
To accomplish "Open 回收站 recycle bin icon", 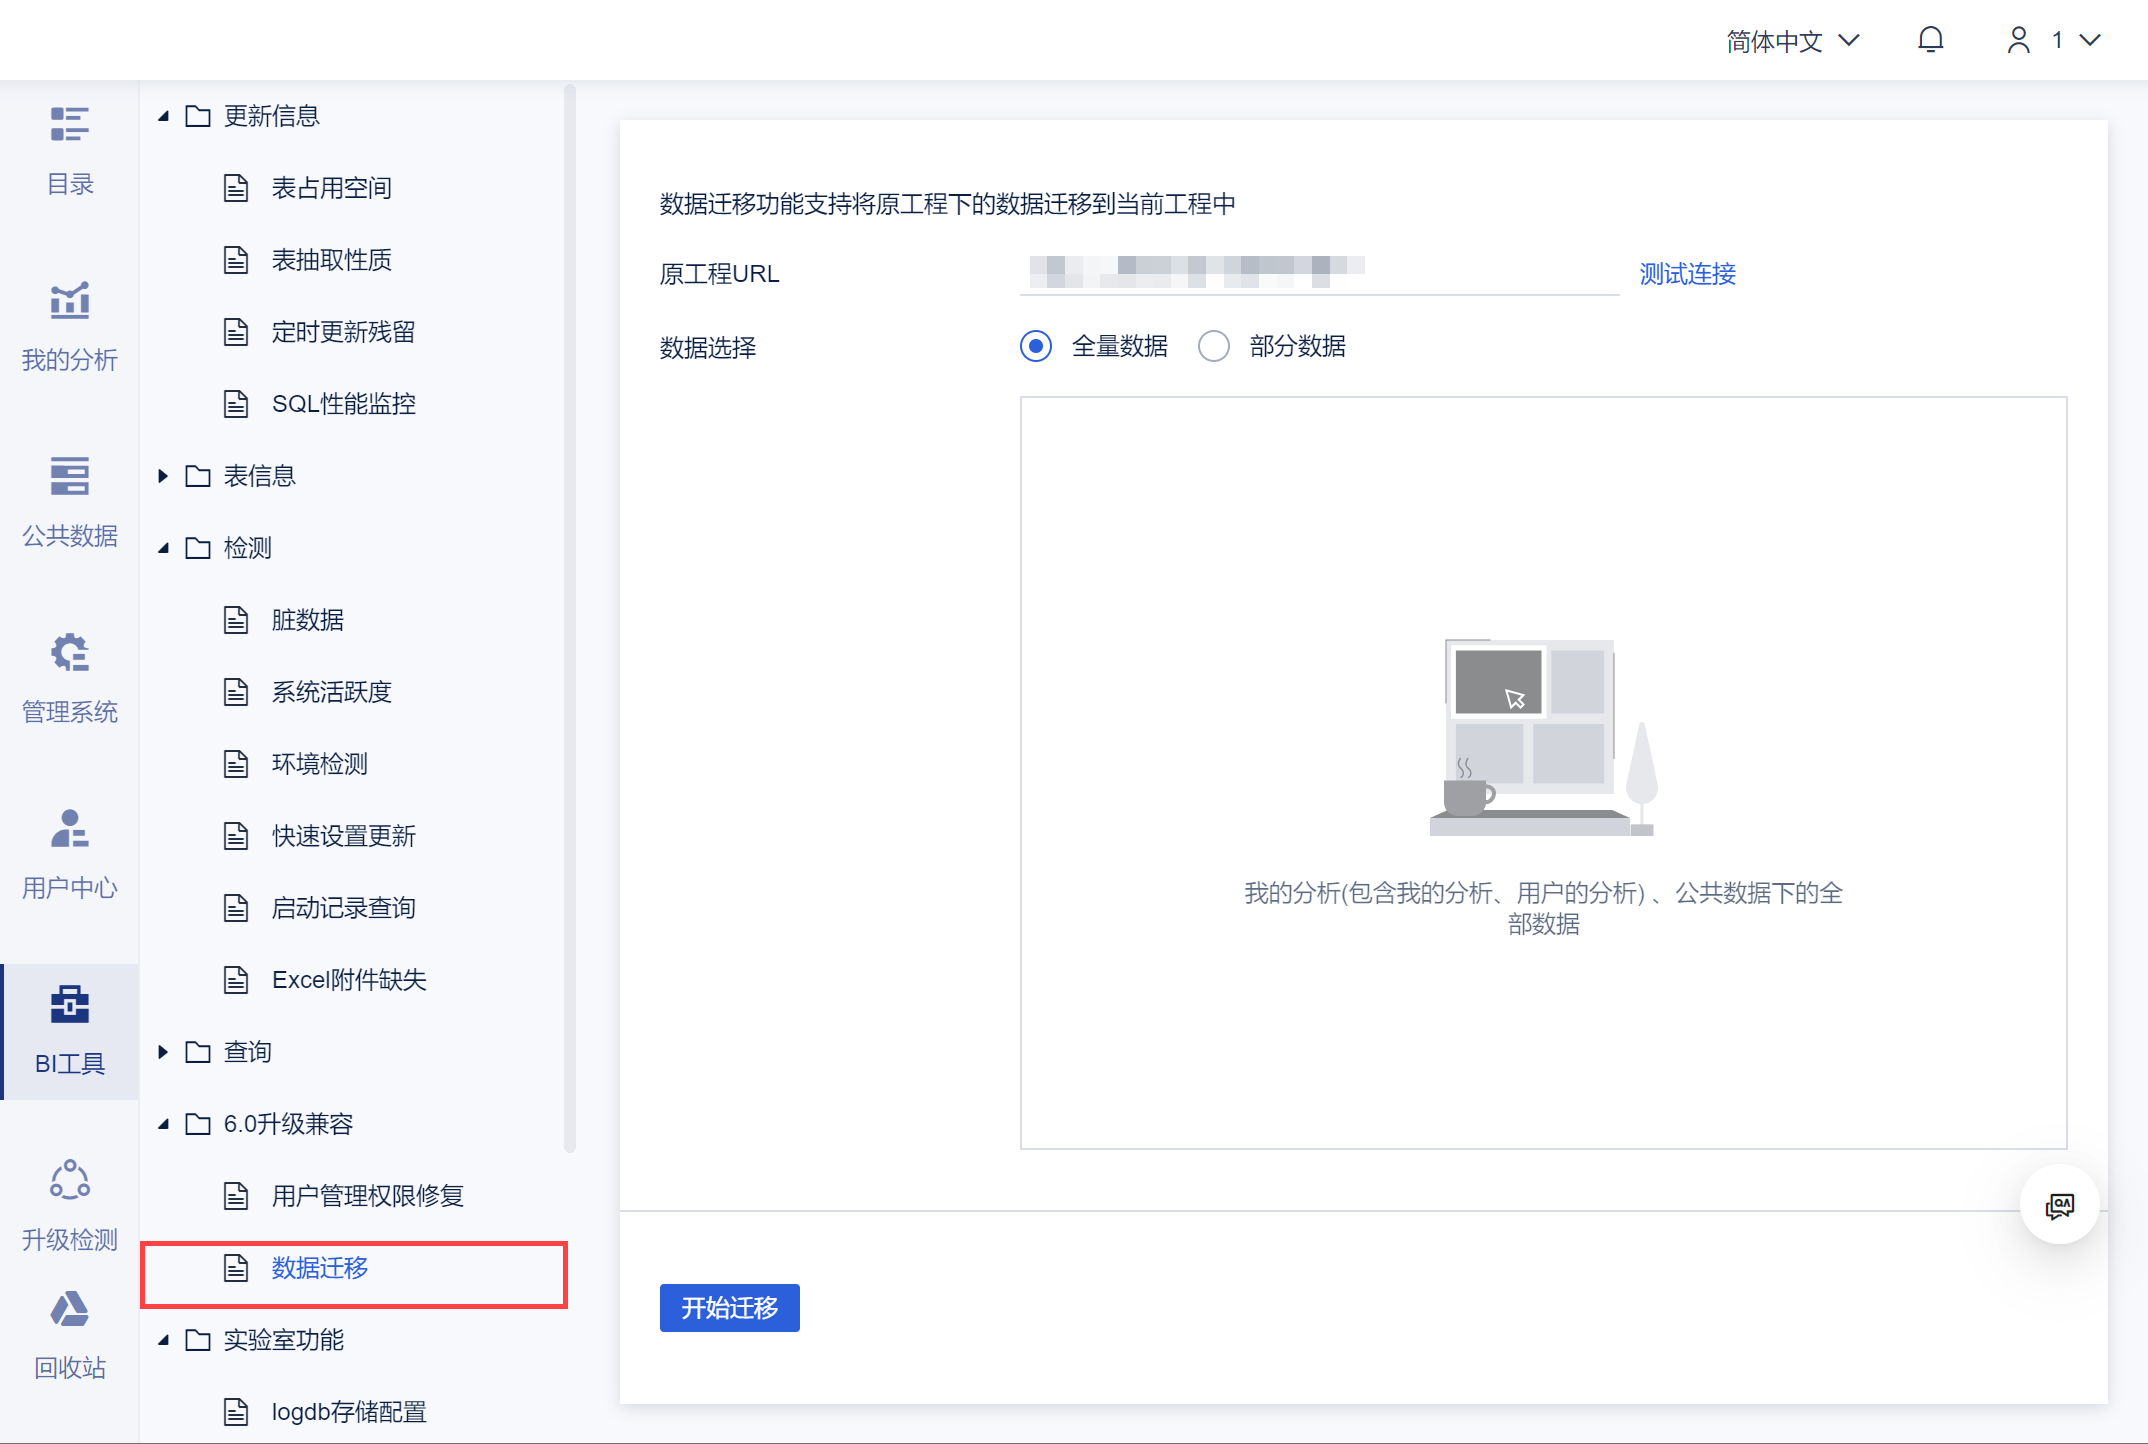I will [x=69, y=1310].
